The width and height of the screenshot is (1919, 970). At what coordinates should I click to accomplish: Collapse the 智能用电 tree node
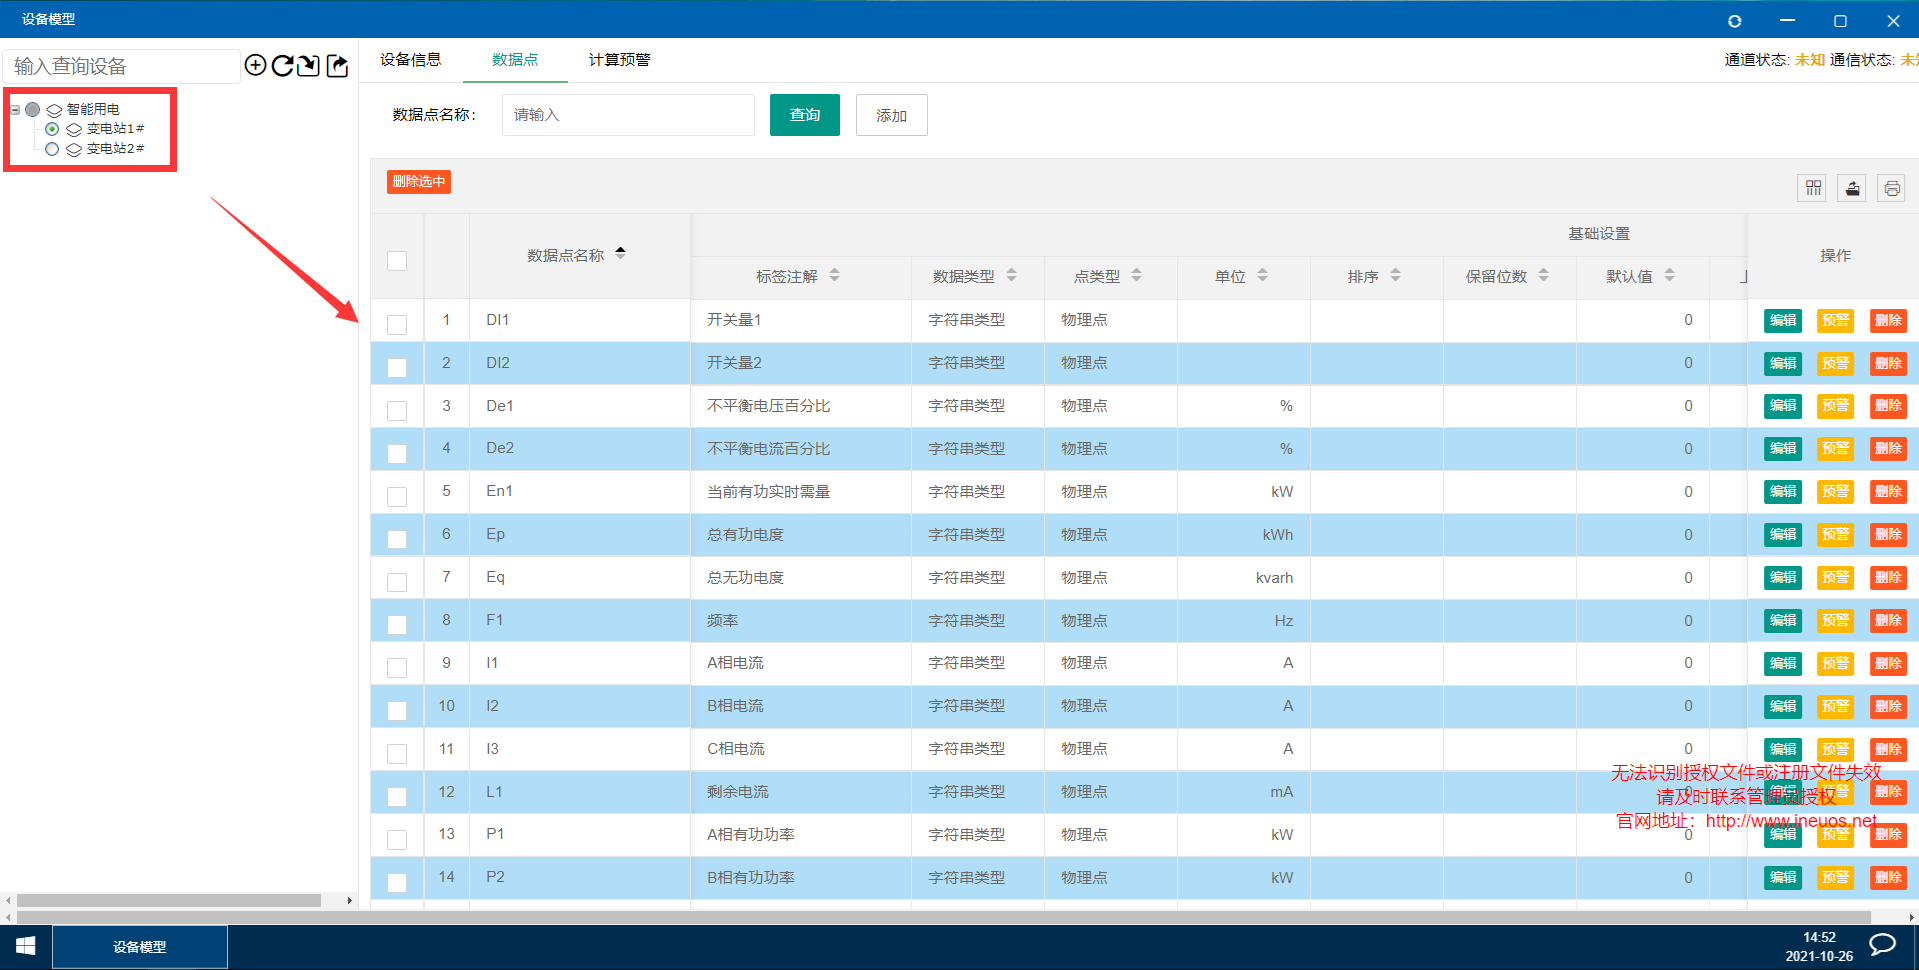[15, 110]
